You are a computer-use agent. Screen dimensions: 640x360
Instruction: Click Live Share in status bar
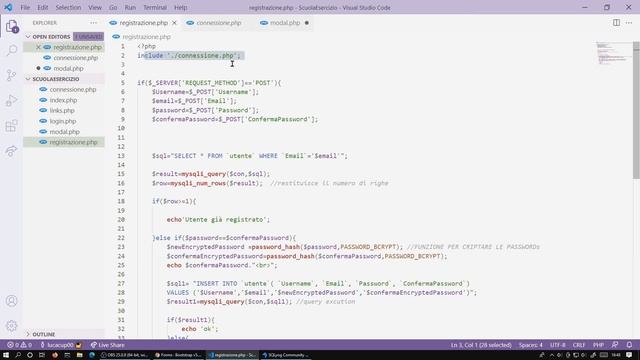(108, 345)
